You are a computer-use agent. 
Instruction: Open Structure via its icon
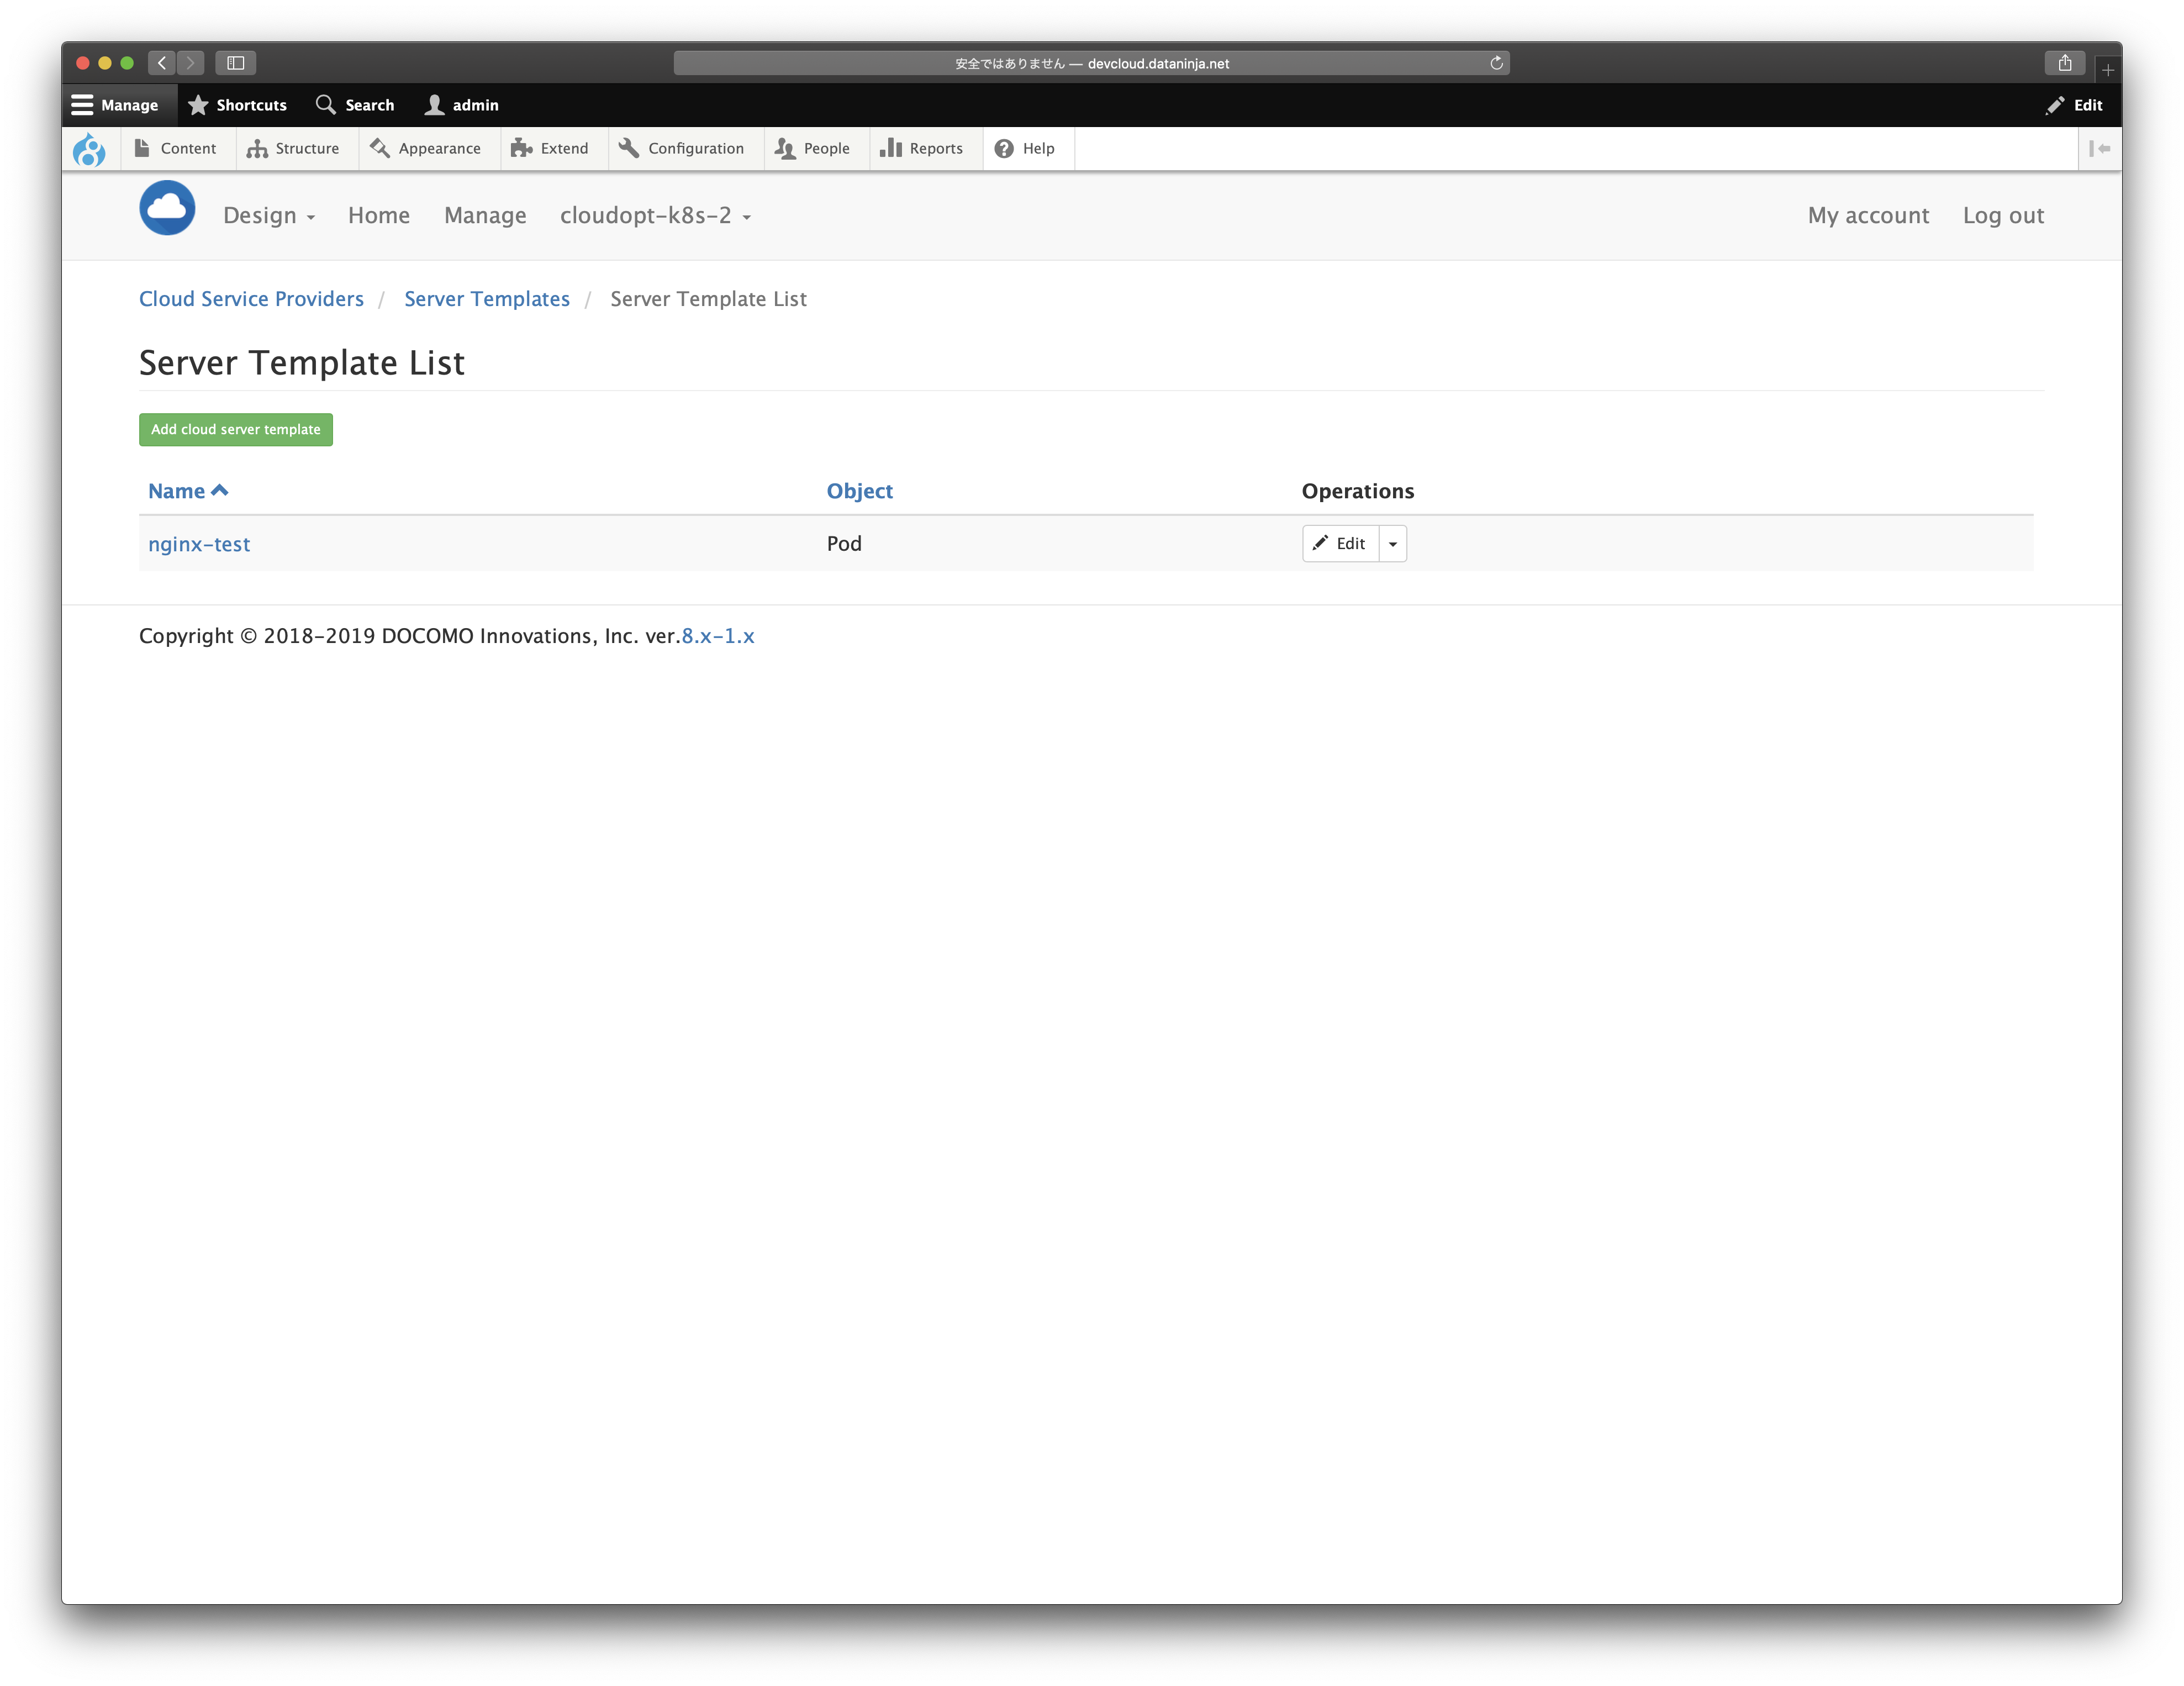257,148
